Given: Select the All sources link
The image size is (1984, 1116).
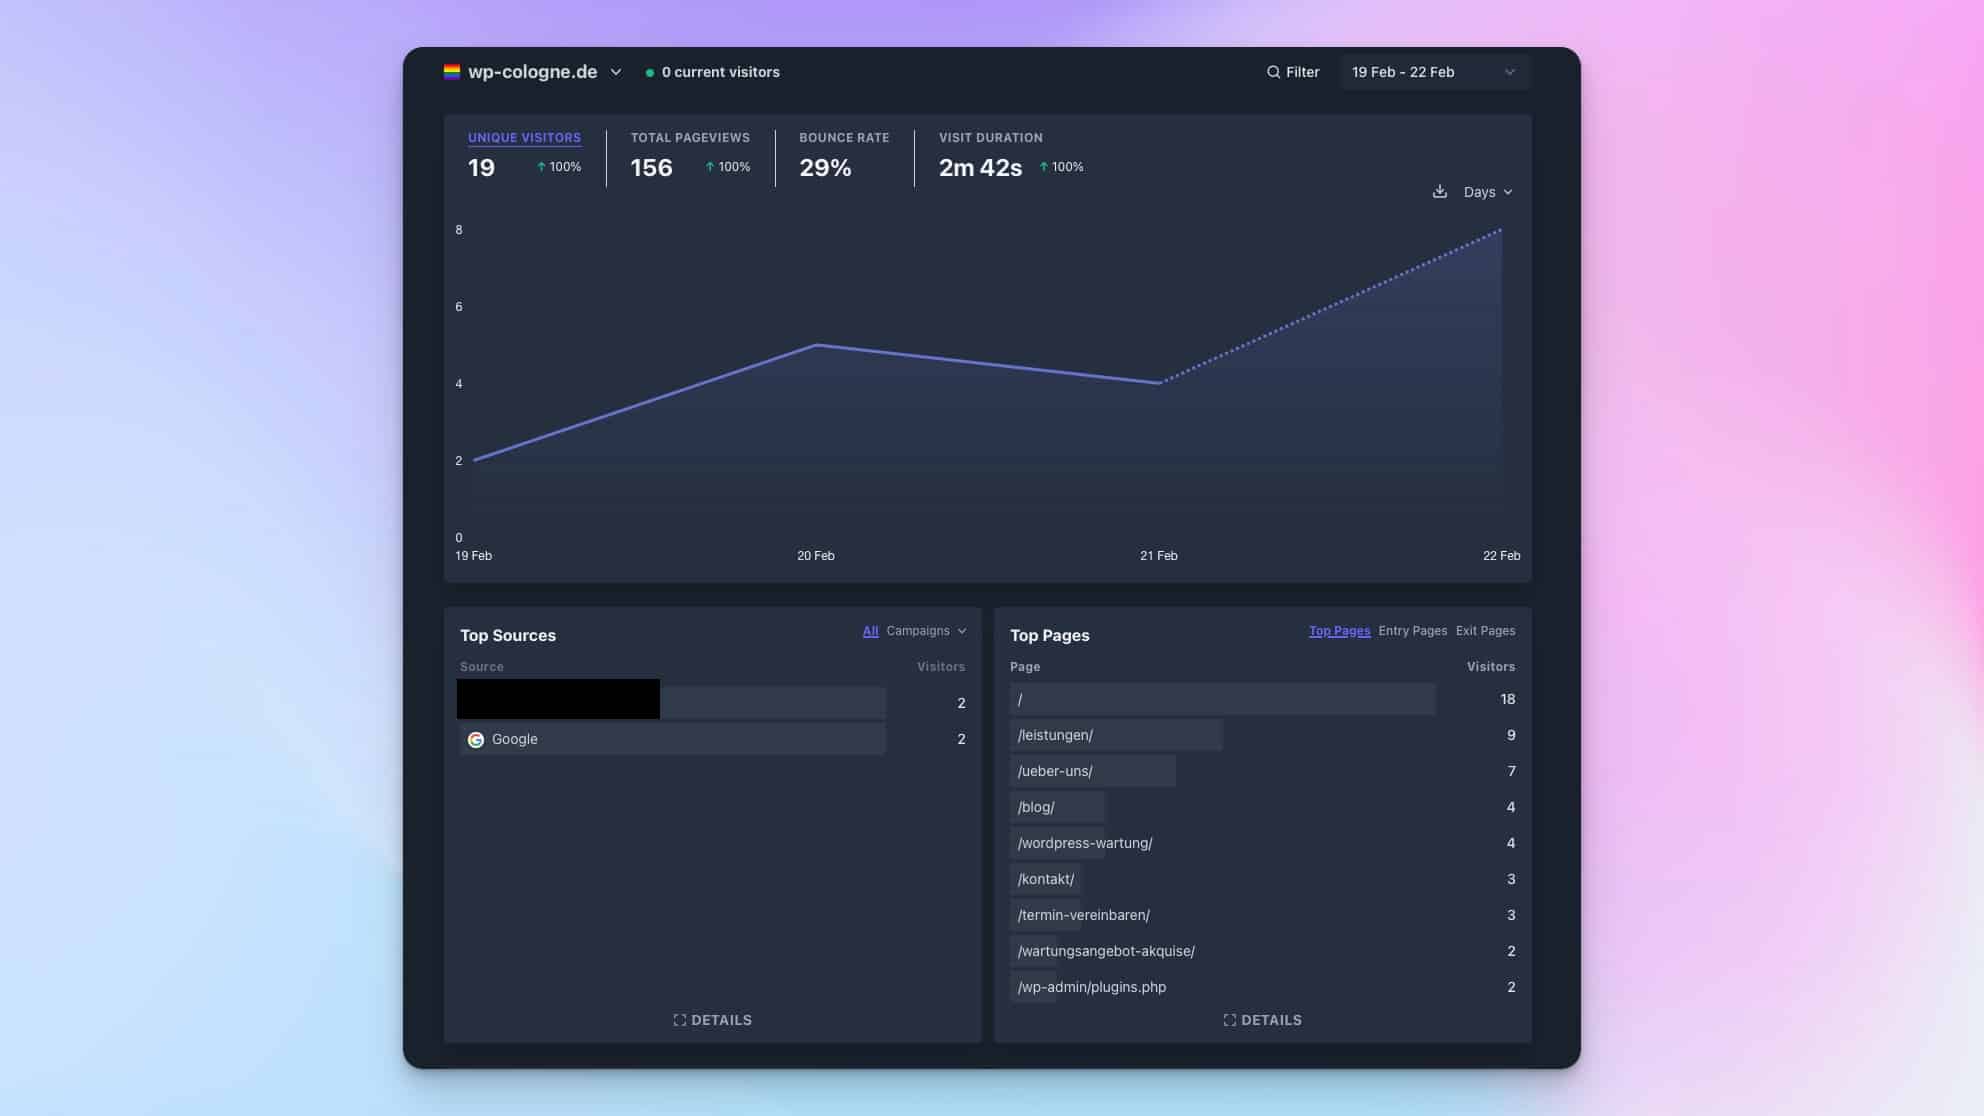Looking at the screenshot, I should click(870, 631).
